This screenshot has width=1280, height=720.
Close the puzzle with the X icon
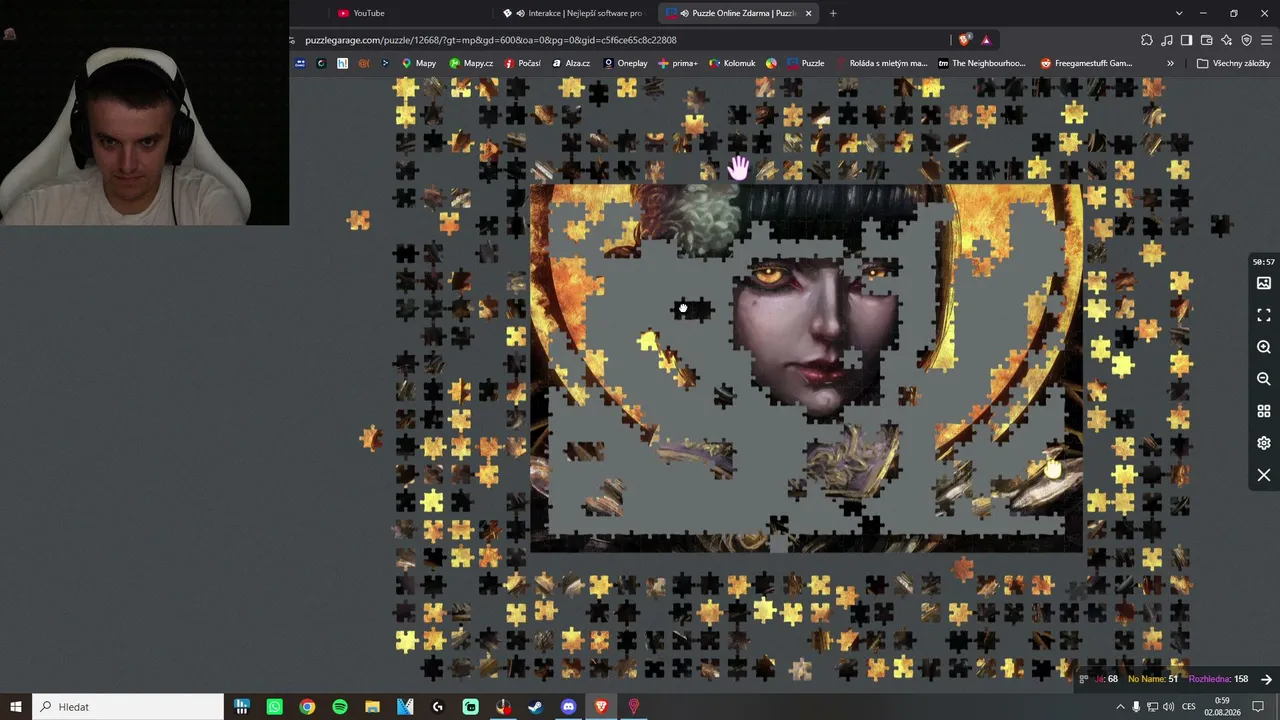coord(1264,475)
